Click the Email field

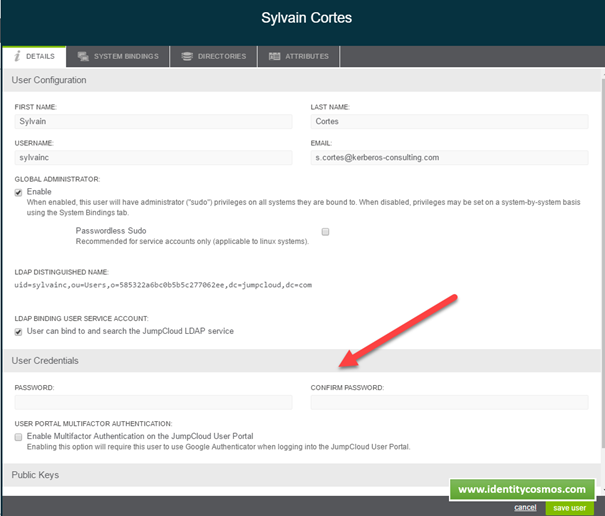450,157
